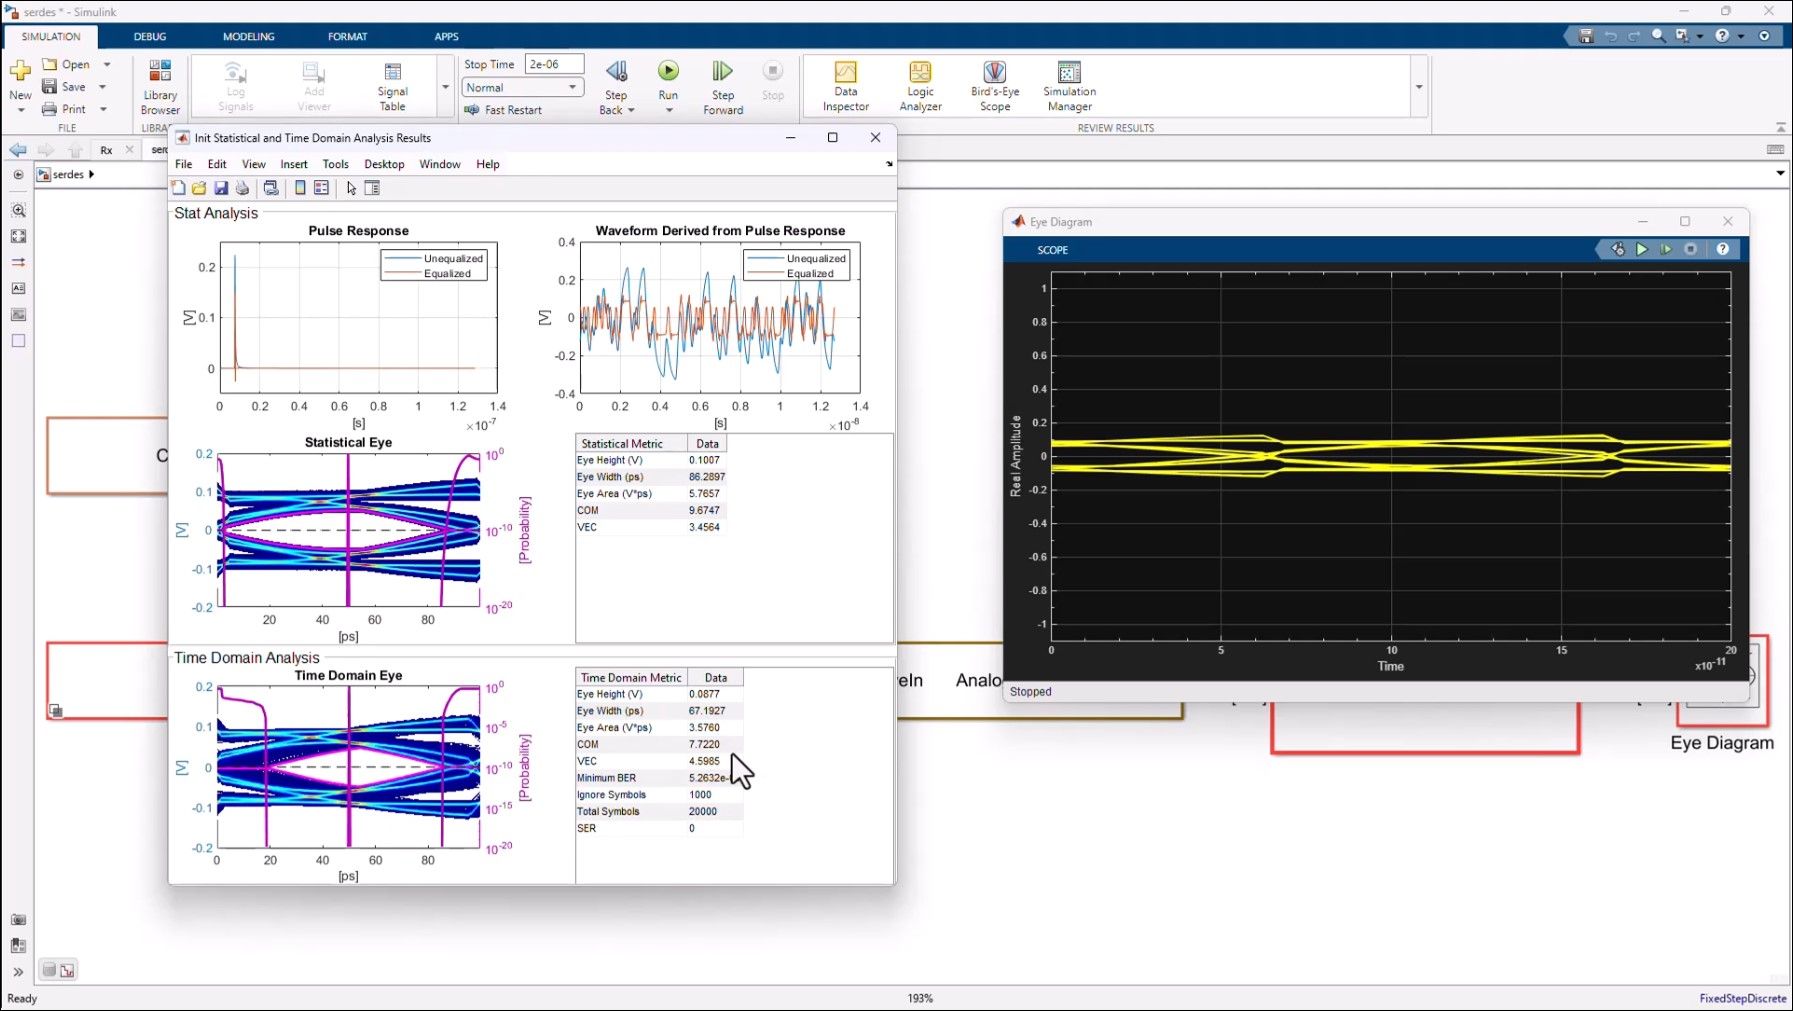Toggle the model browser at bottom left

tap(48, 969)
